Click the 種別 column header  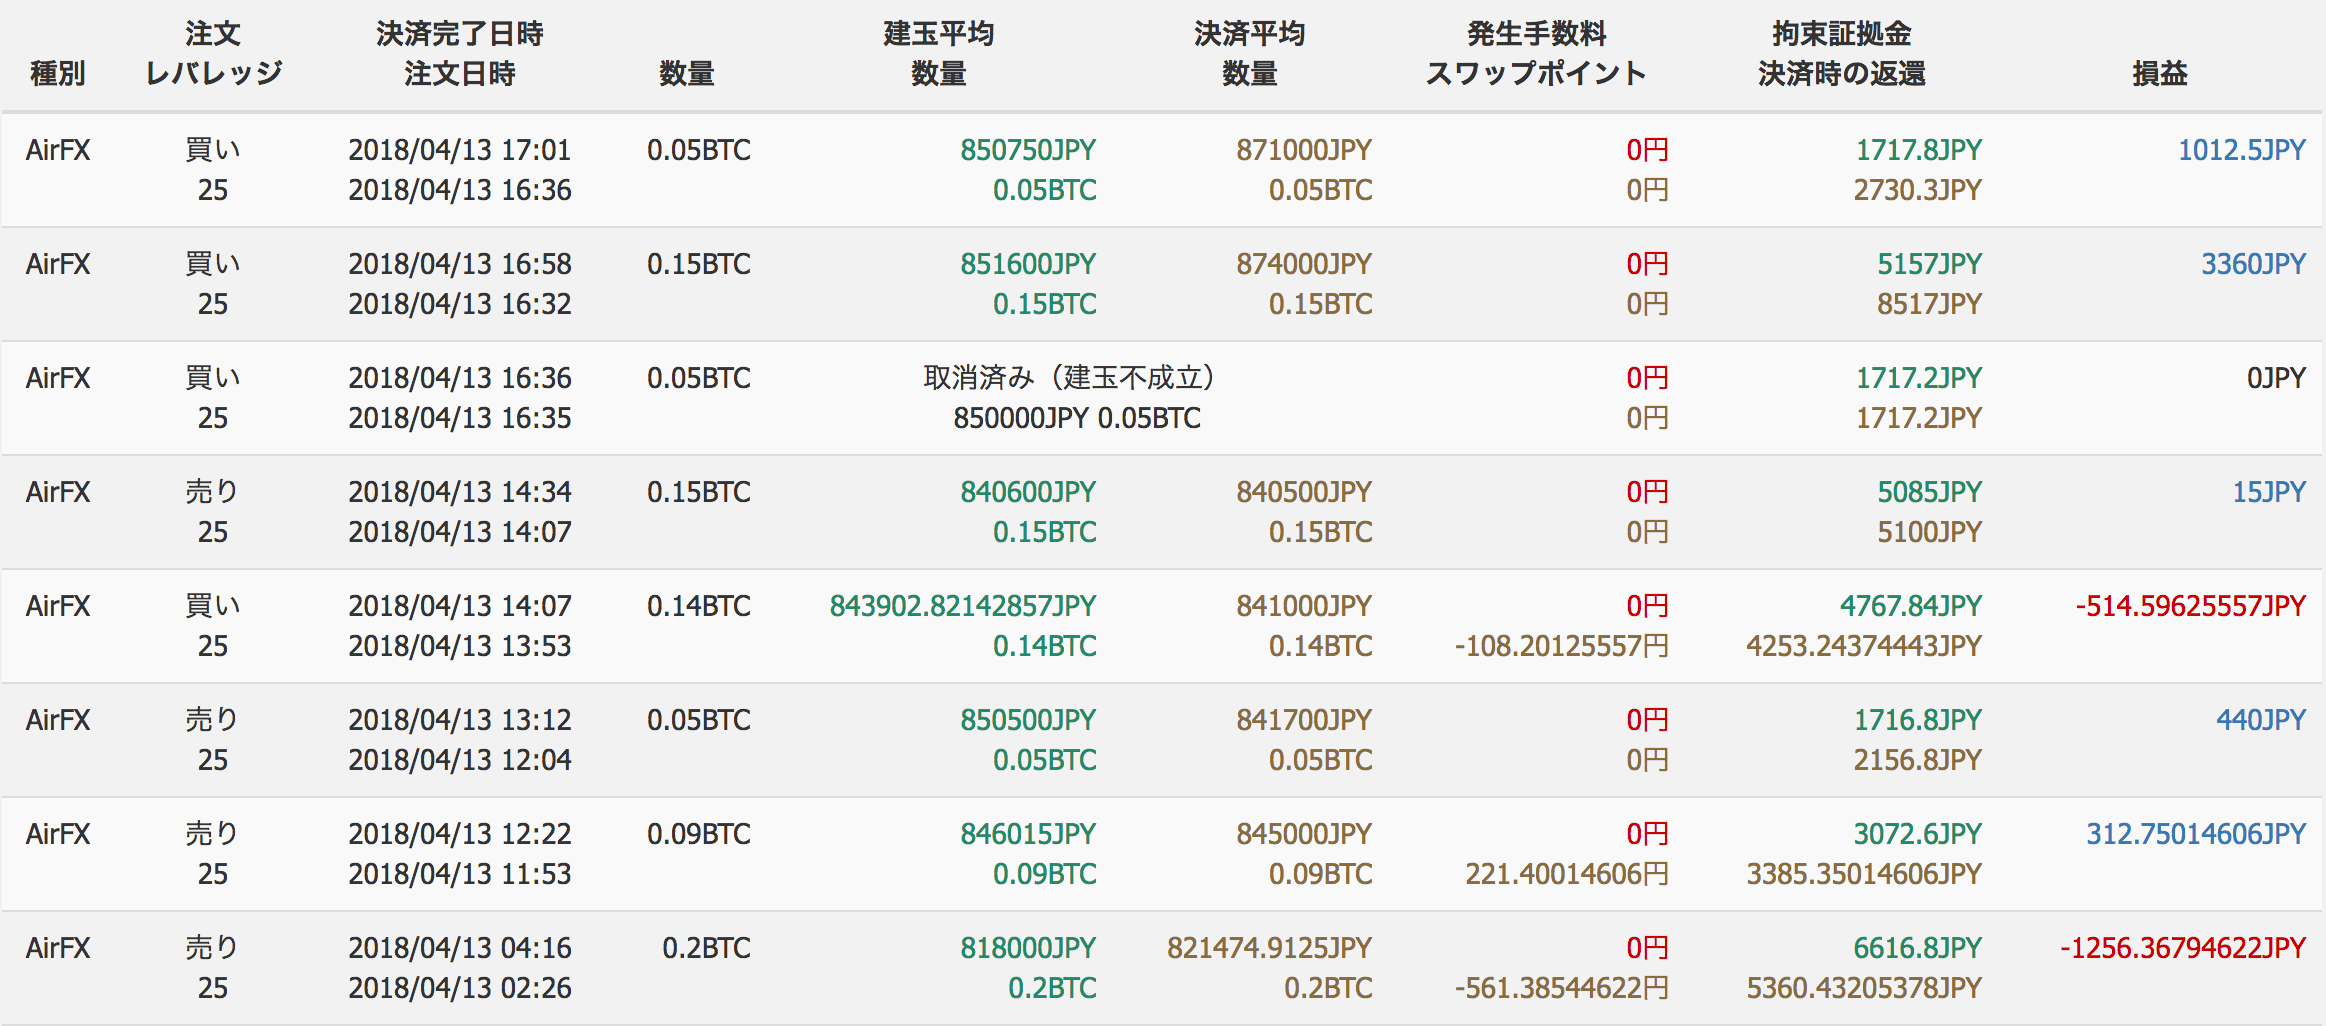click(x=58, y=73)
